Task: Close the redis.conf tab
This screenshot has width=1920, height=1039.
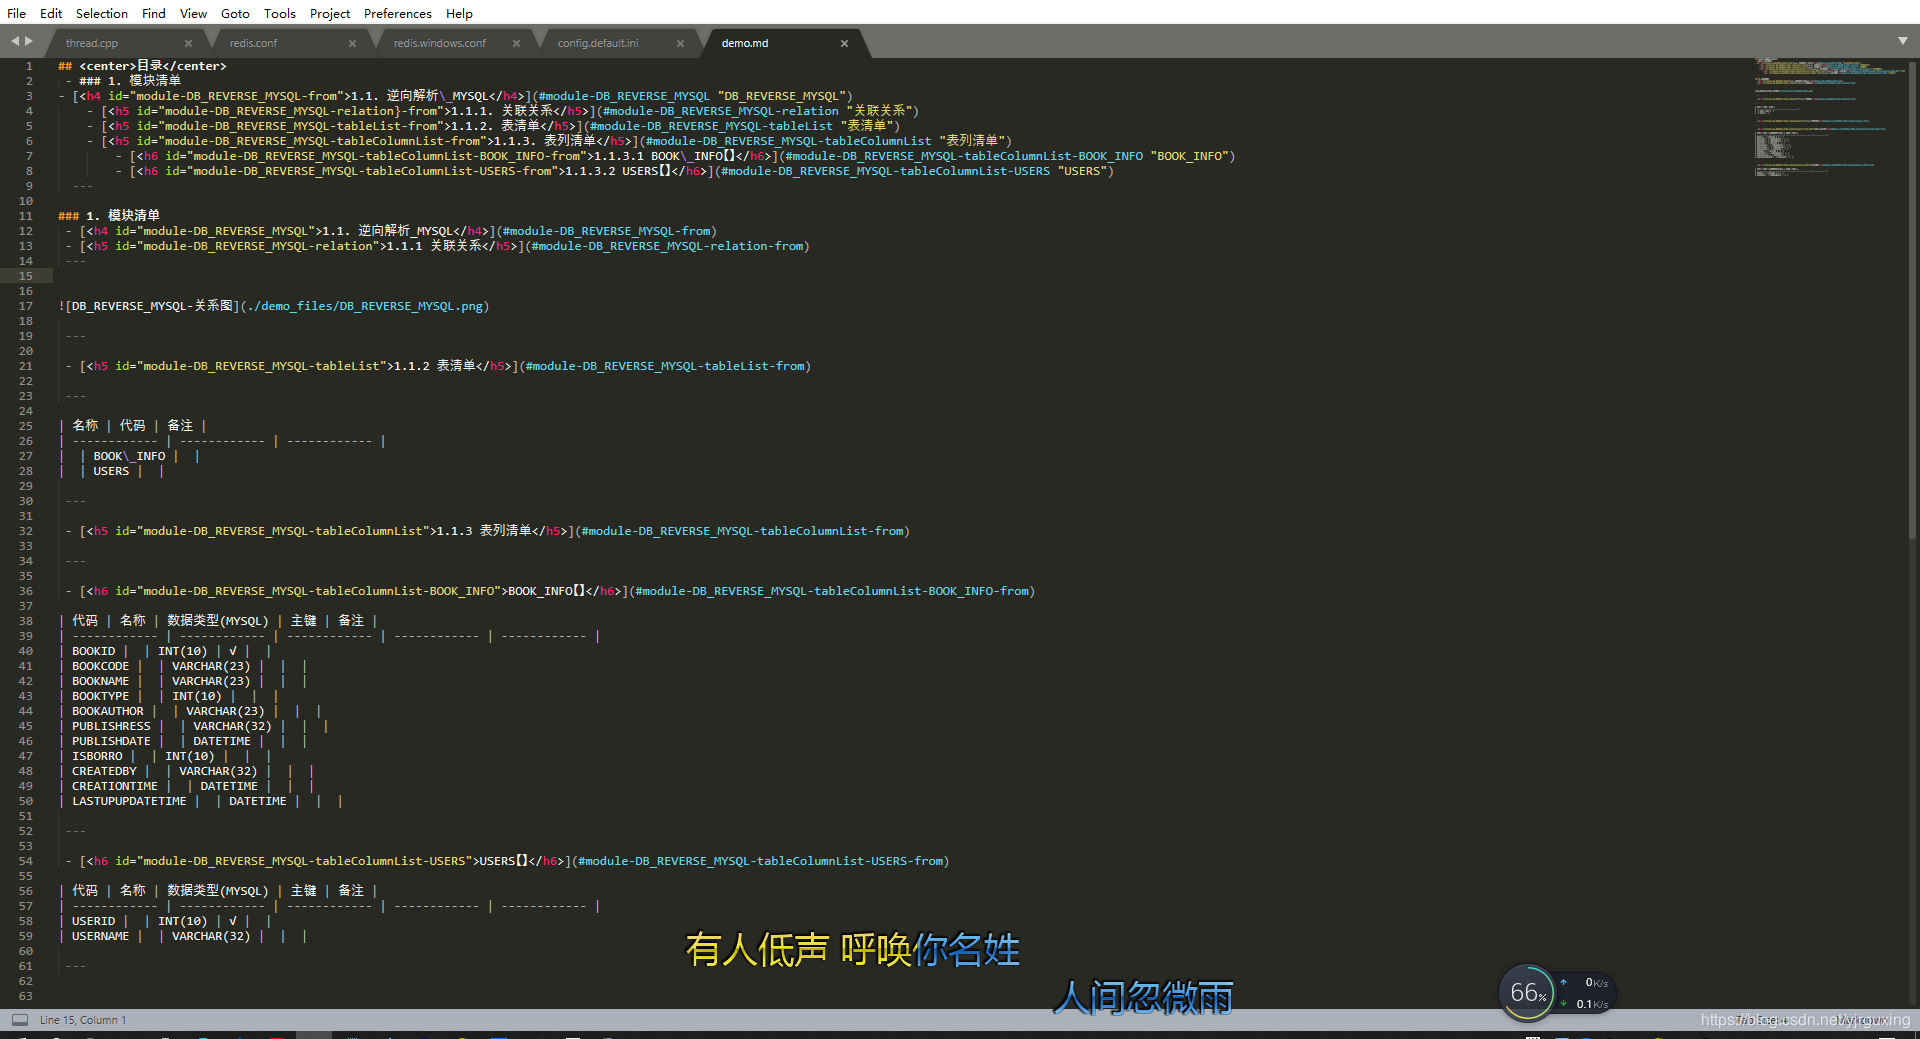Action: pyautogui.click(x=352, y=43)
